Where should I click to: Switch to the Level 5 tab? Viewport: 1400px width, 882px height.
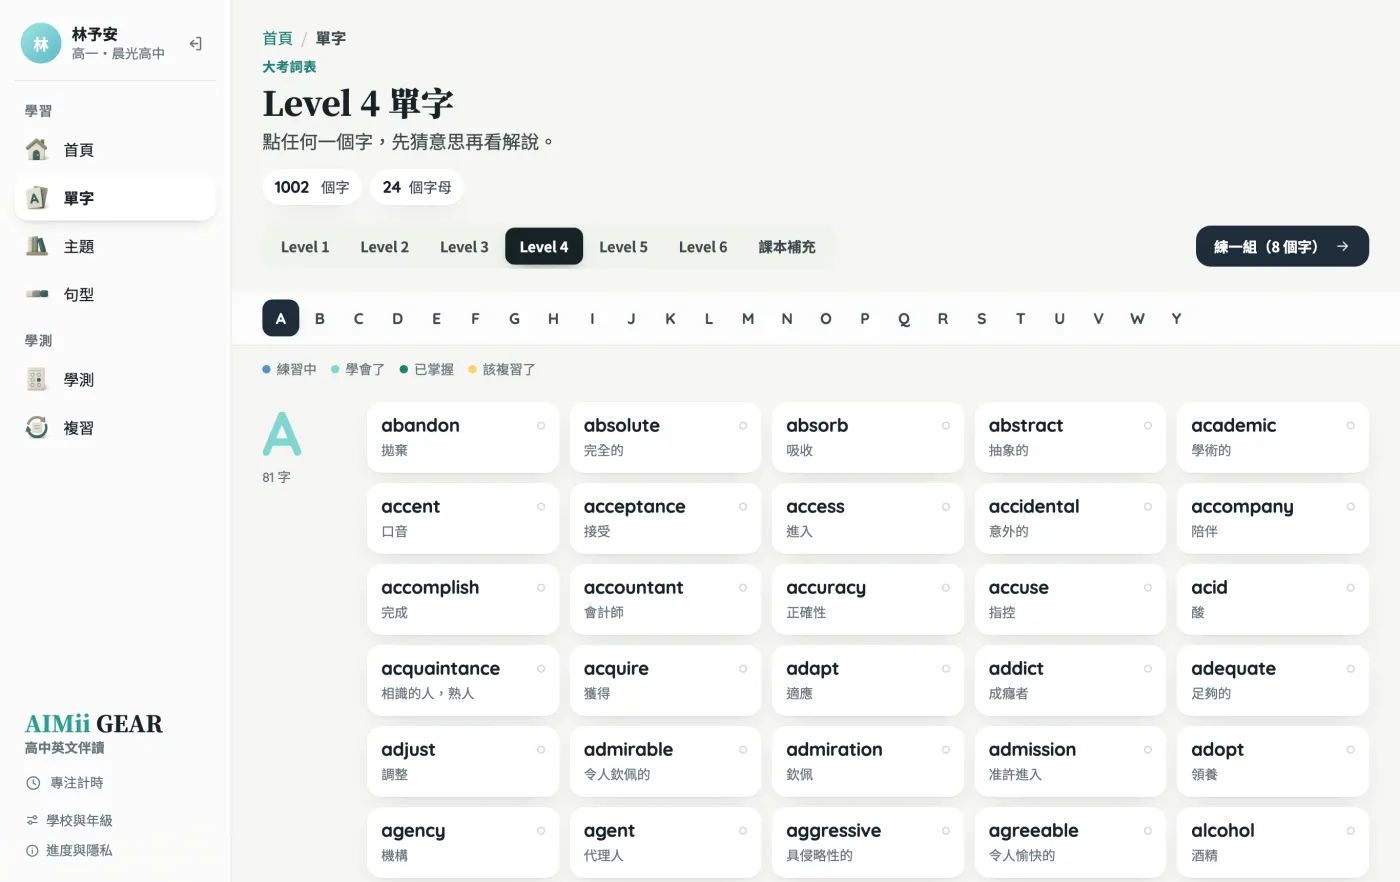coord(623,247)
